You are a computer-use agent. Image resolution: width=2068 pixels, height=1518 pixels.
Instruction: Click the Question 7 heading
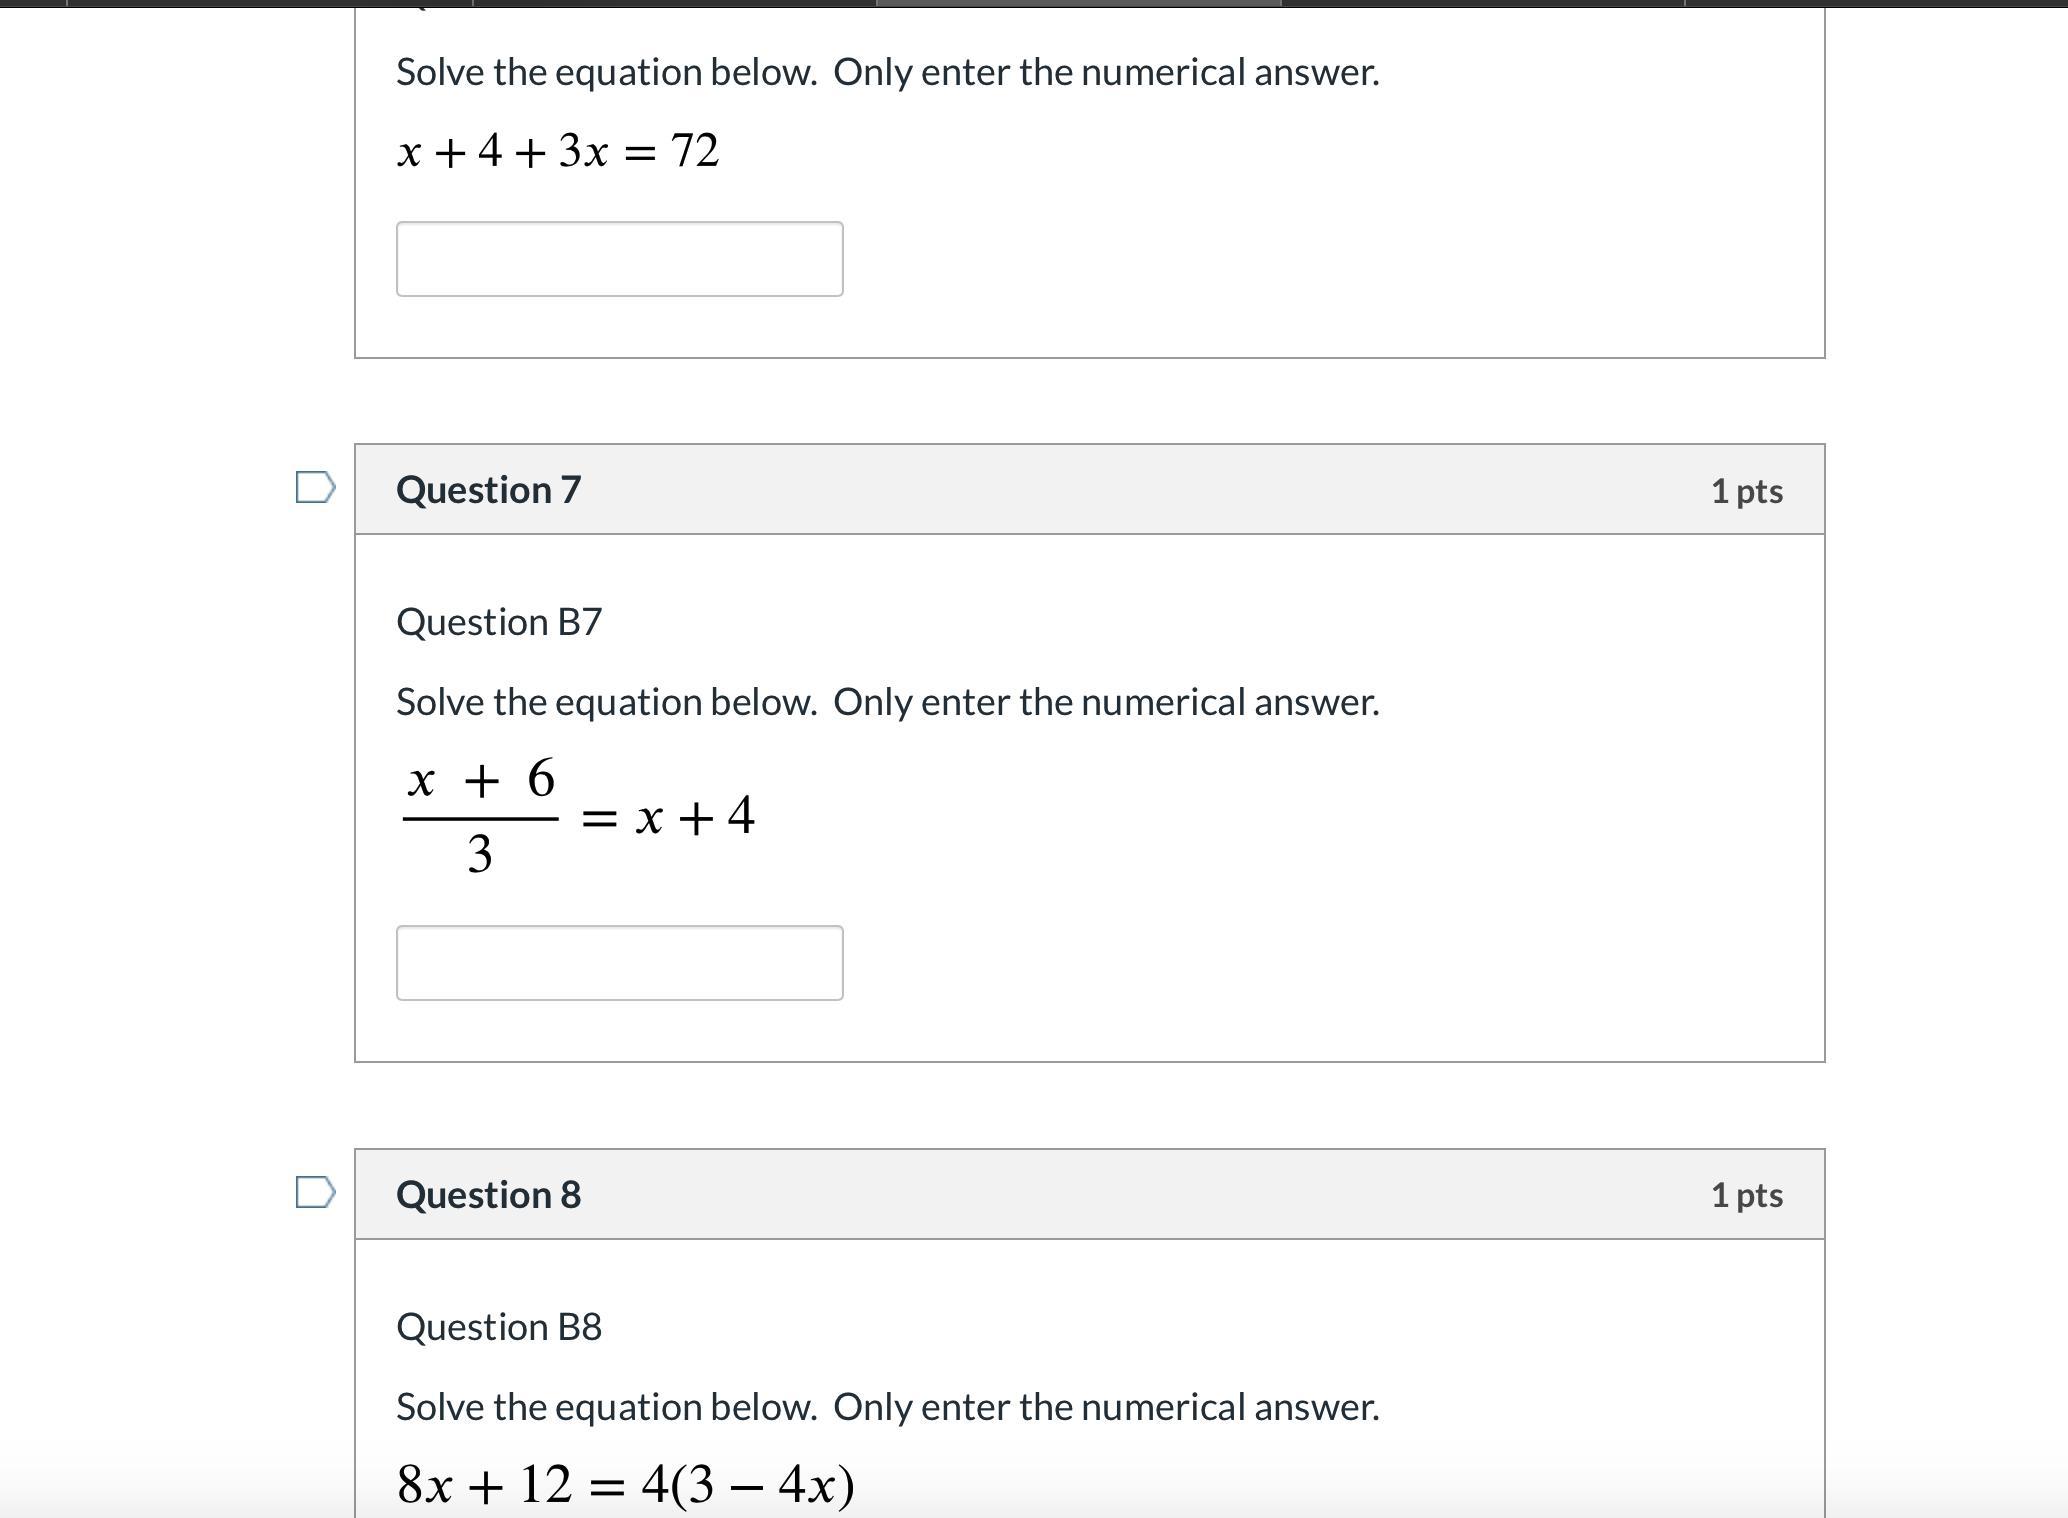click(488, 490)
